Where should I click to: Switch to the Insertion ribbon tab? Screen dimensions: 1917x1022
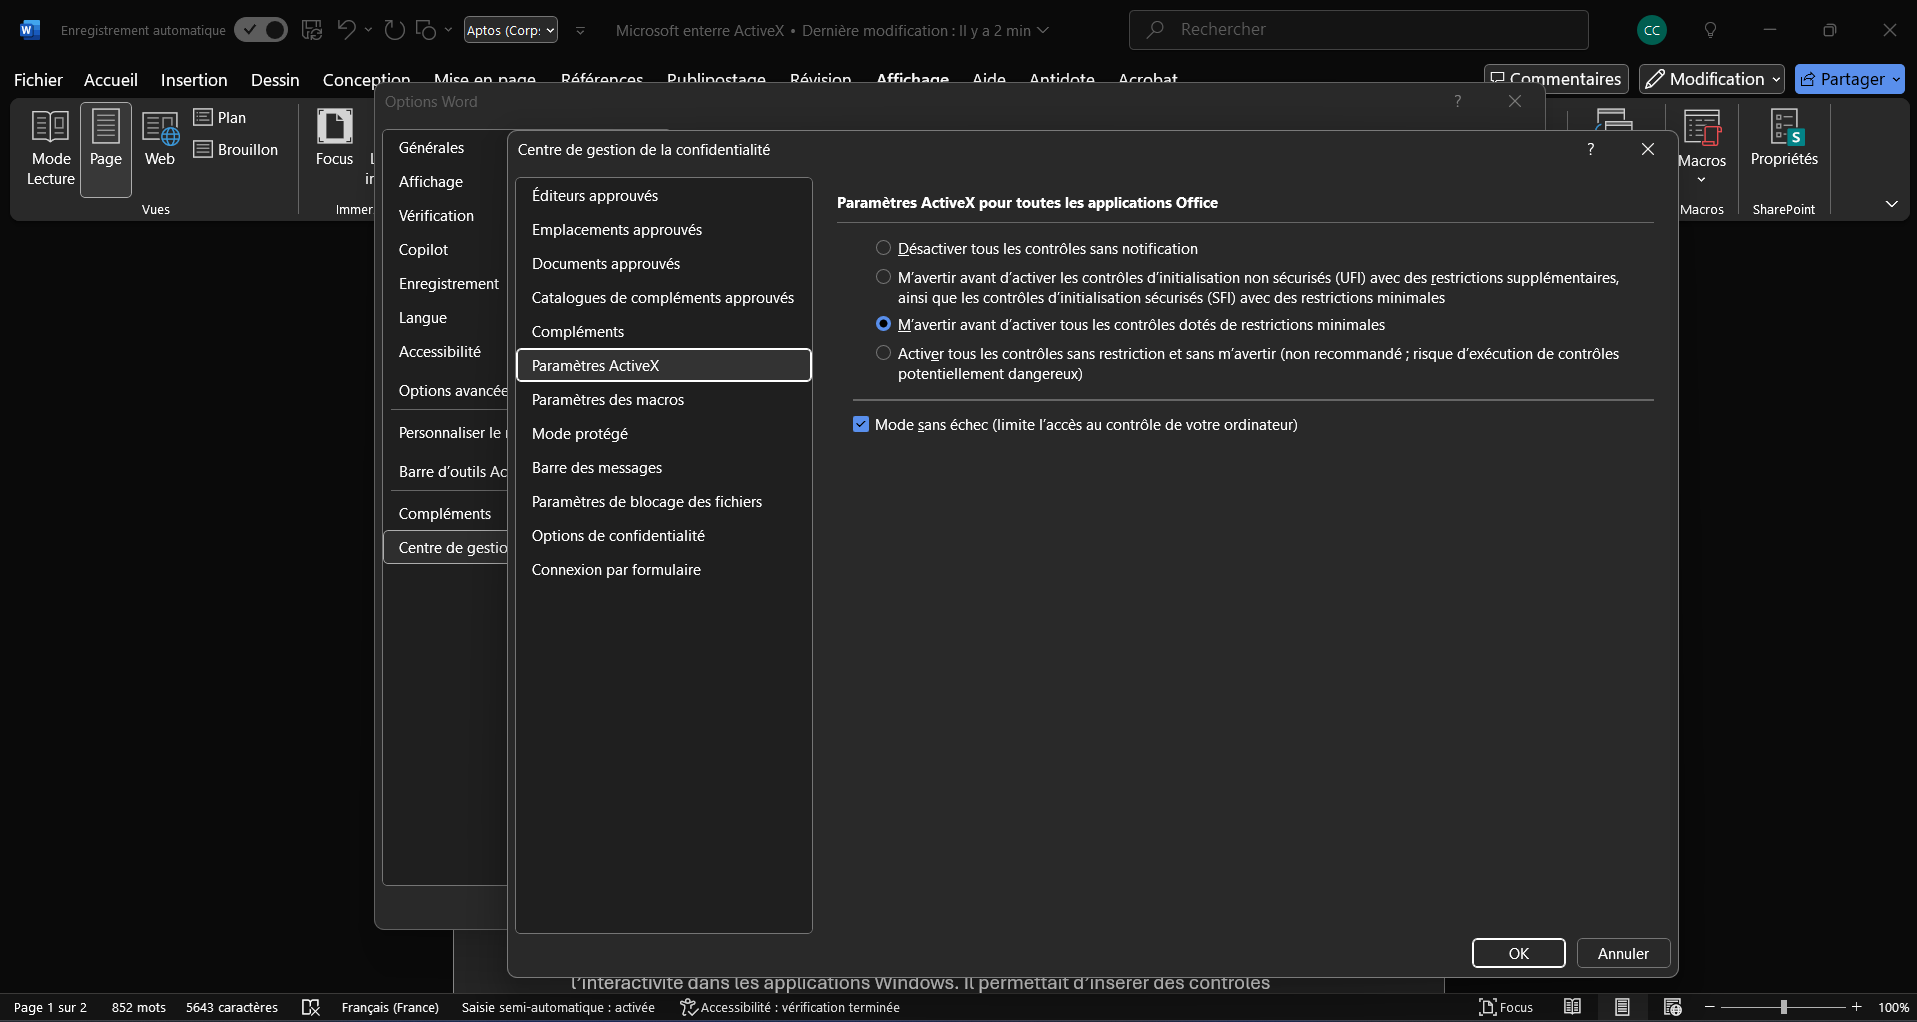click(194, 80)
